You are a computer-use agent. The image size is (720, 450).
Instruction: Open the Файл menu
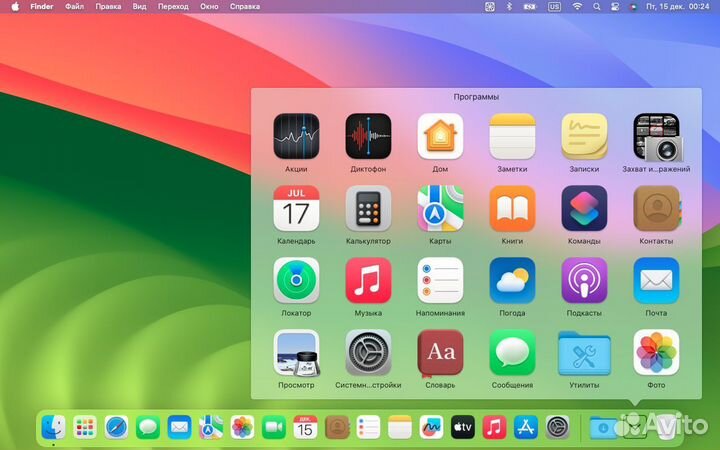tap(74, 6)
